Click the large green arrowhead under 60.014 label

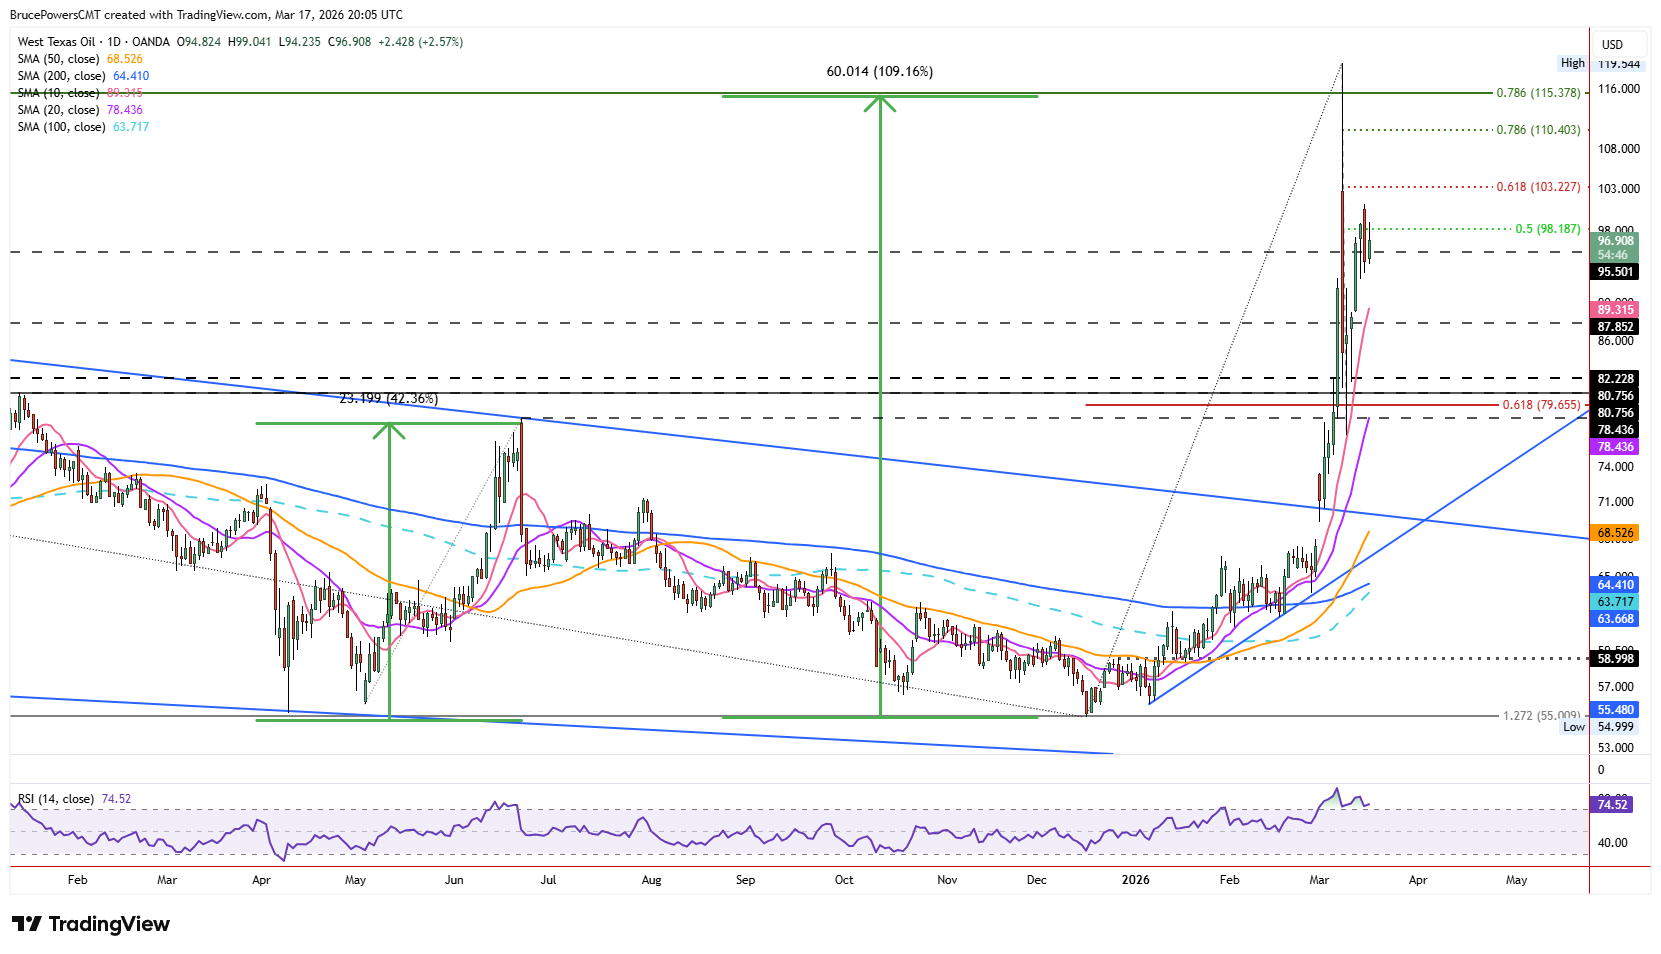tap(880, 103)
